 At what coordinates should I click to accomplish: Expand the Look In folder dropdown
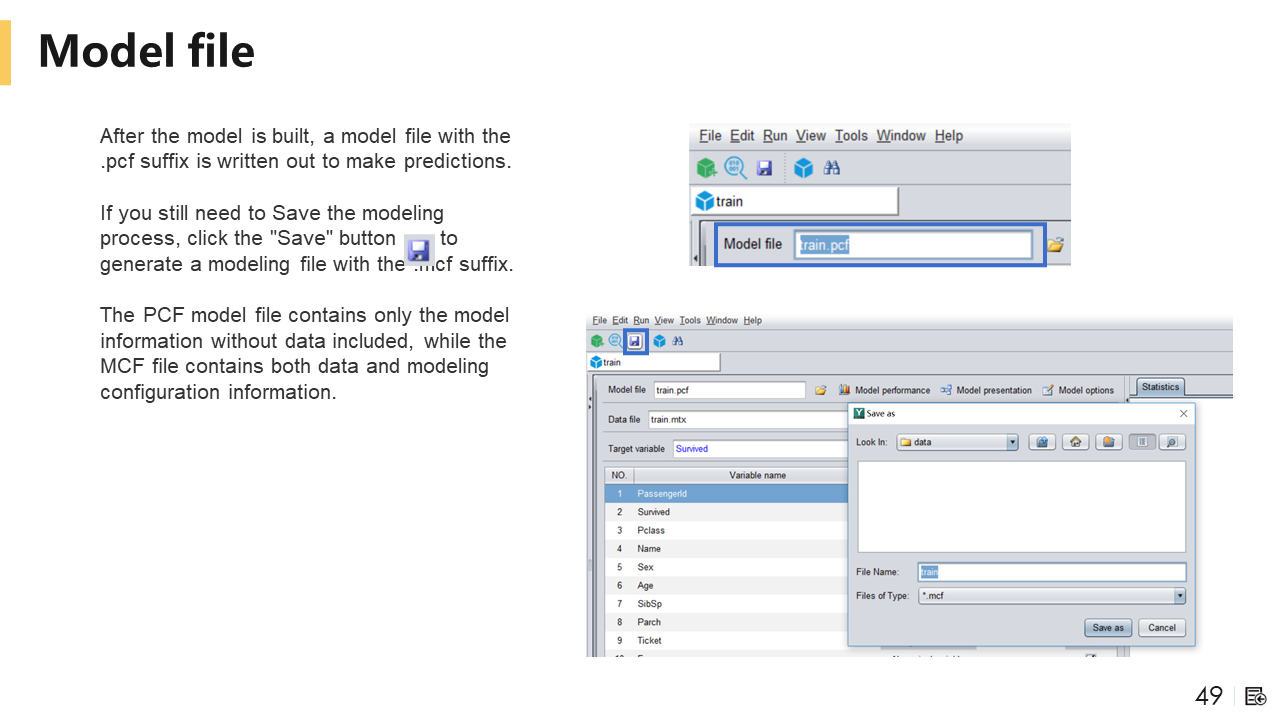pyautogui.click(x=1012, y=442)
